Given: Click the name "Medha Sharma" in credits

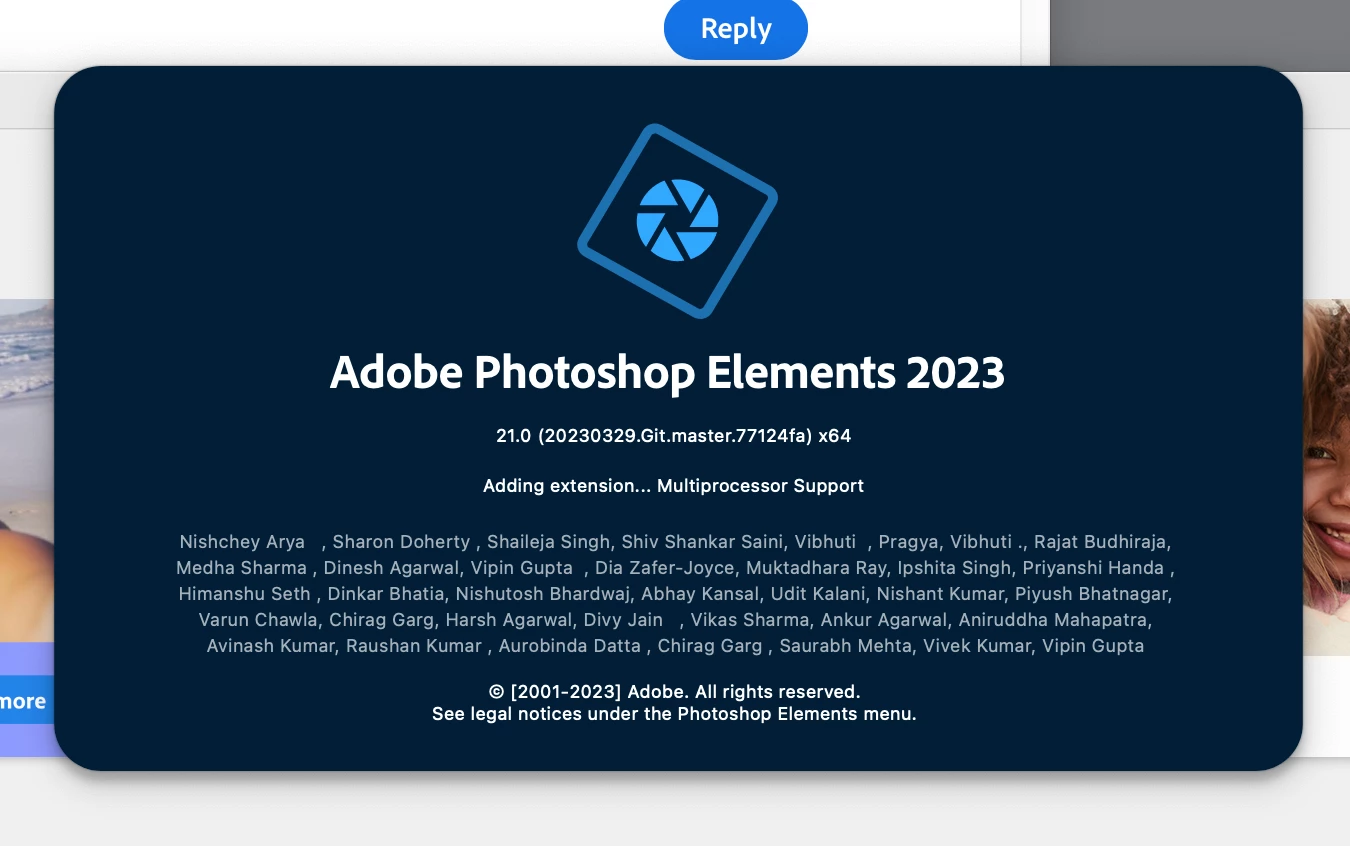Looking at the screenshot, I should coord(241,568).
